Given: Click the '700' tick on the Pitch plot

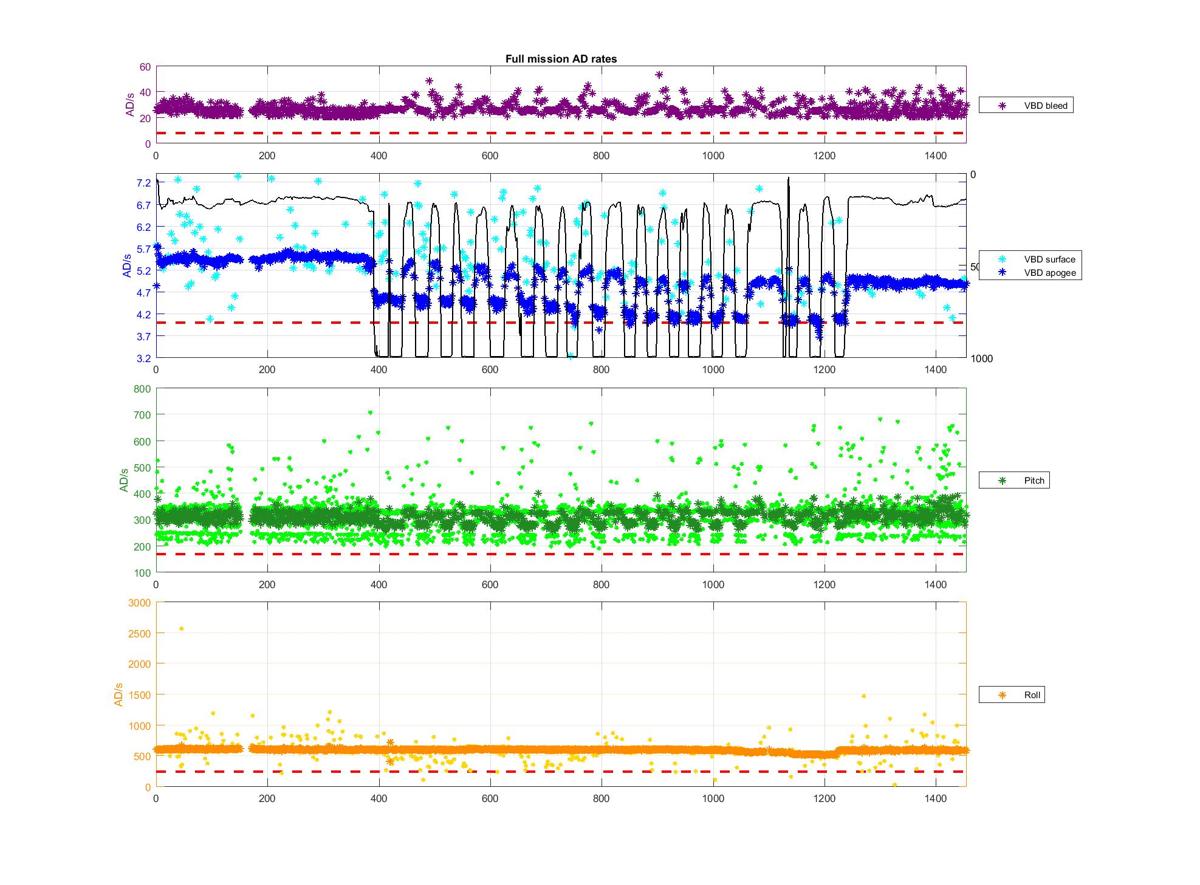Looking at the screenshot, I should (x=141, y=414).
